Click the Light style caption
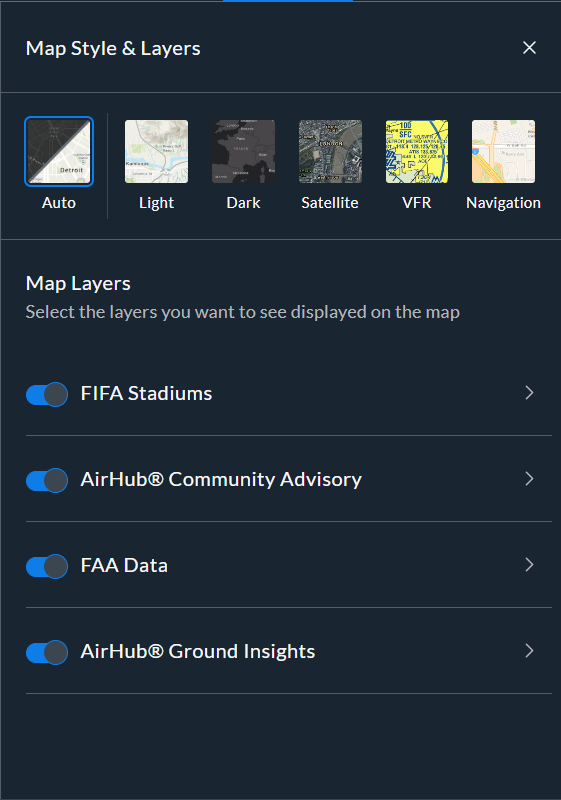The height and width of the screenshot is (800, 561). pyautogui.click(x=157, y=203)
